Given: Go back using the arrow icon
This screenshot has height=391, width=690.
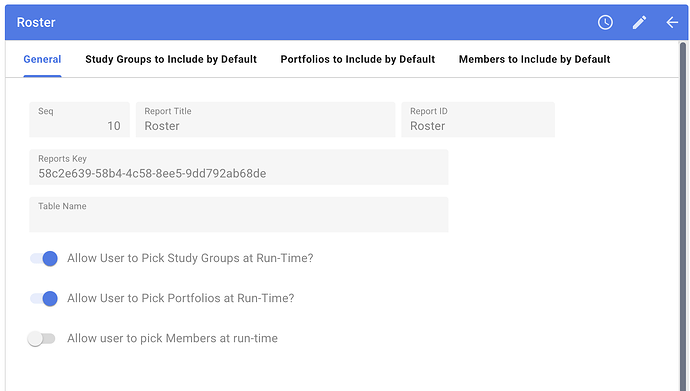Looking at the screenshot, I should [672, 22].
